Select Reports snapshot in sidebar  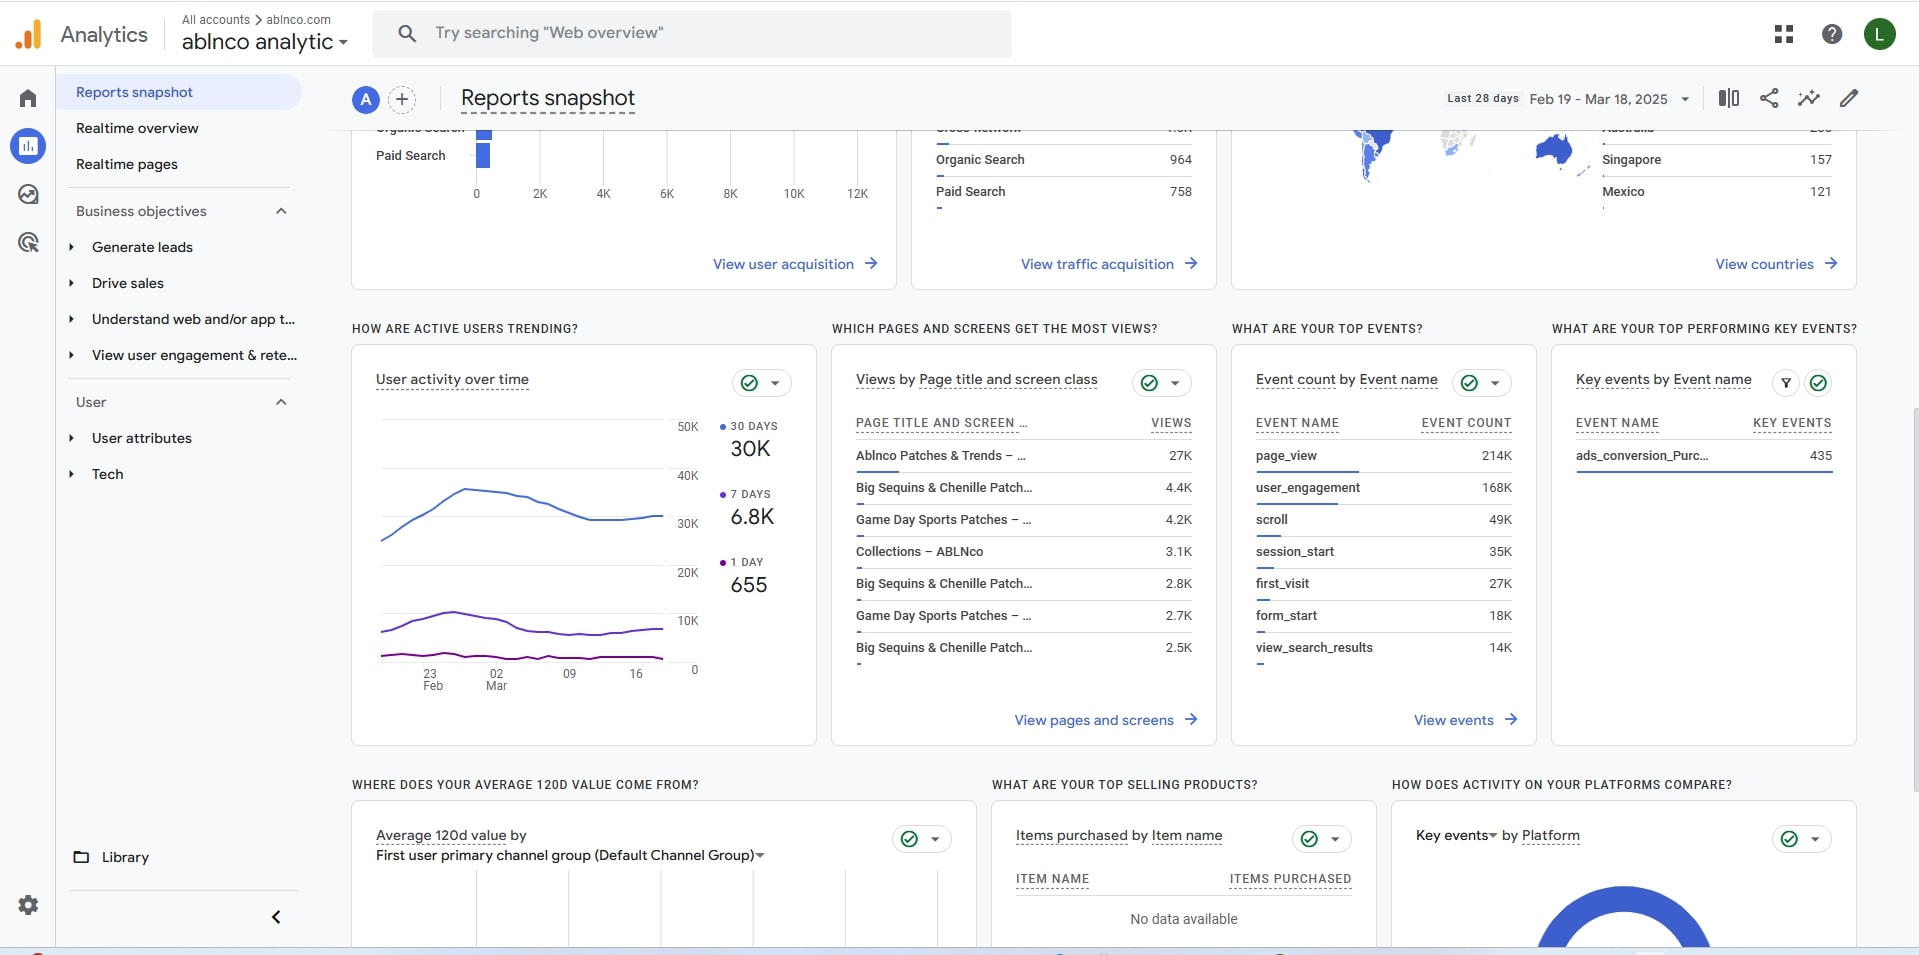[178, 92]
